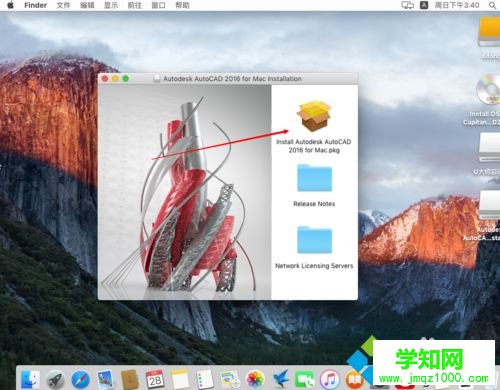Image resolution: width=500 pixels, height=390 pixels.
Task: Open Reminders from the Dock
Action: coord(204,379)
